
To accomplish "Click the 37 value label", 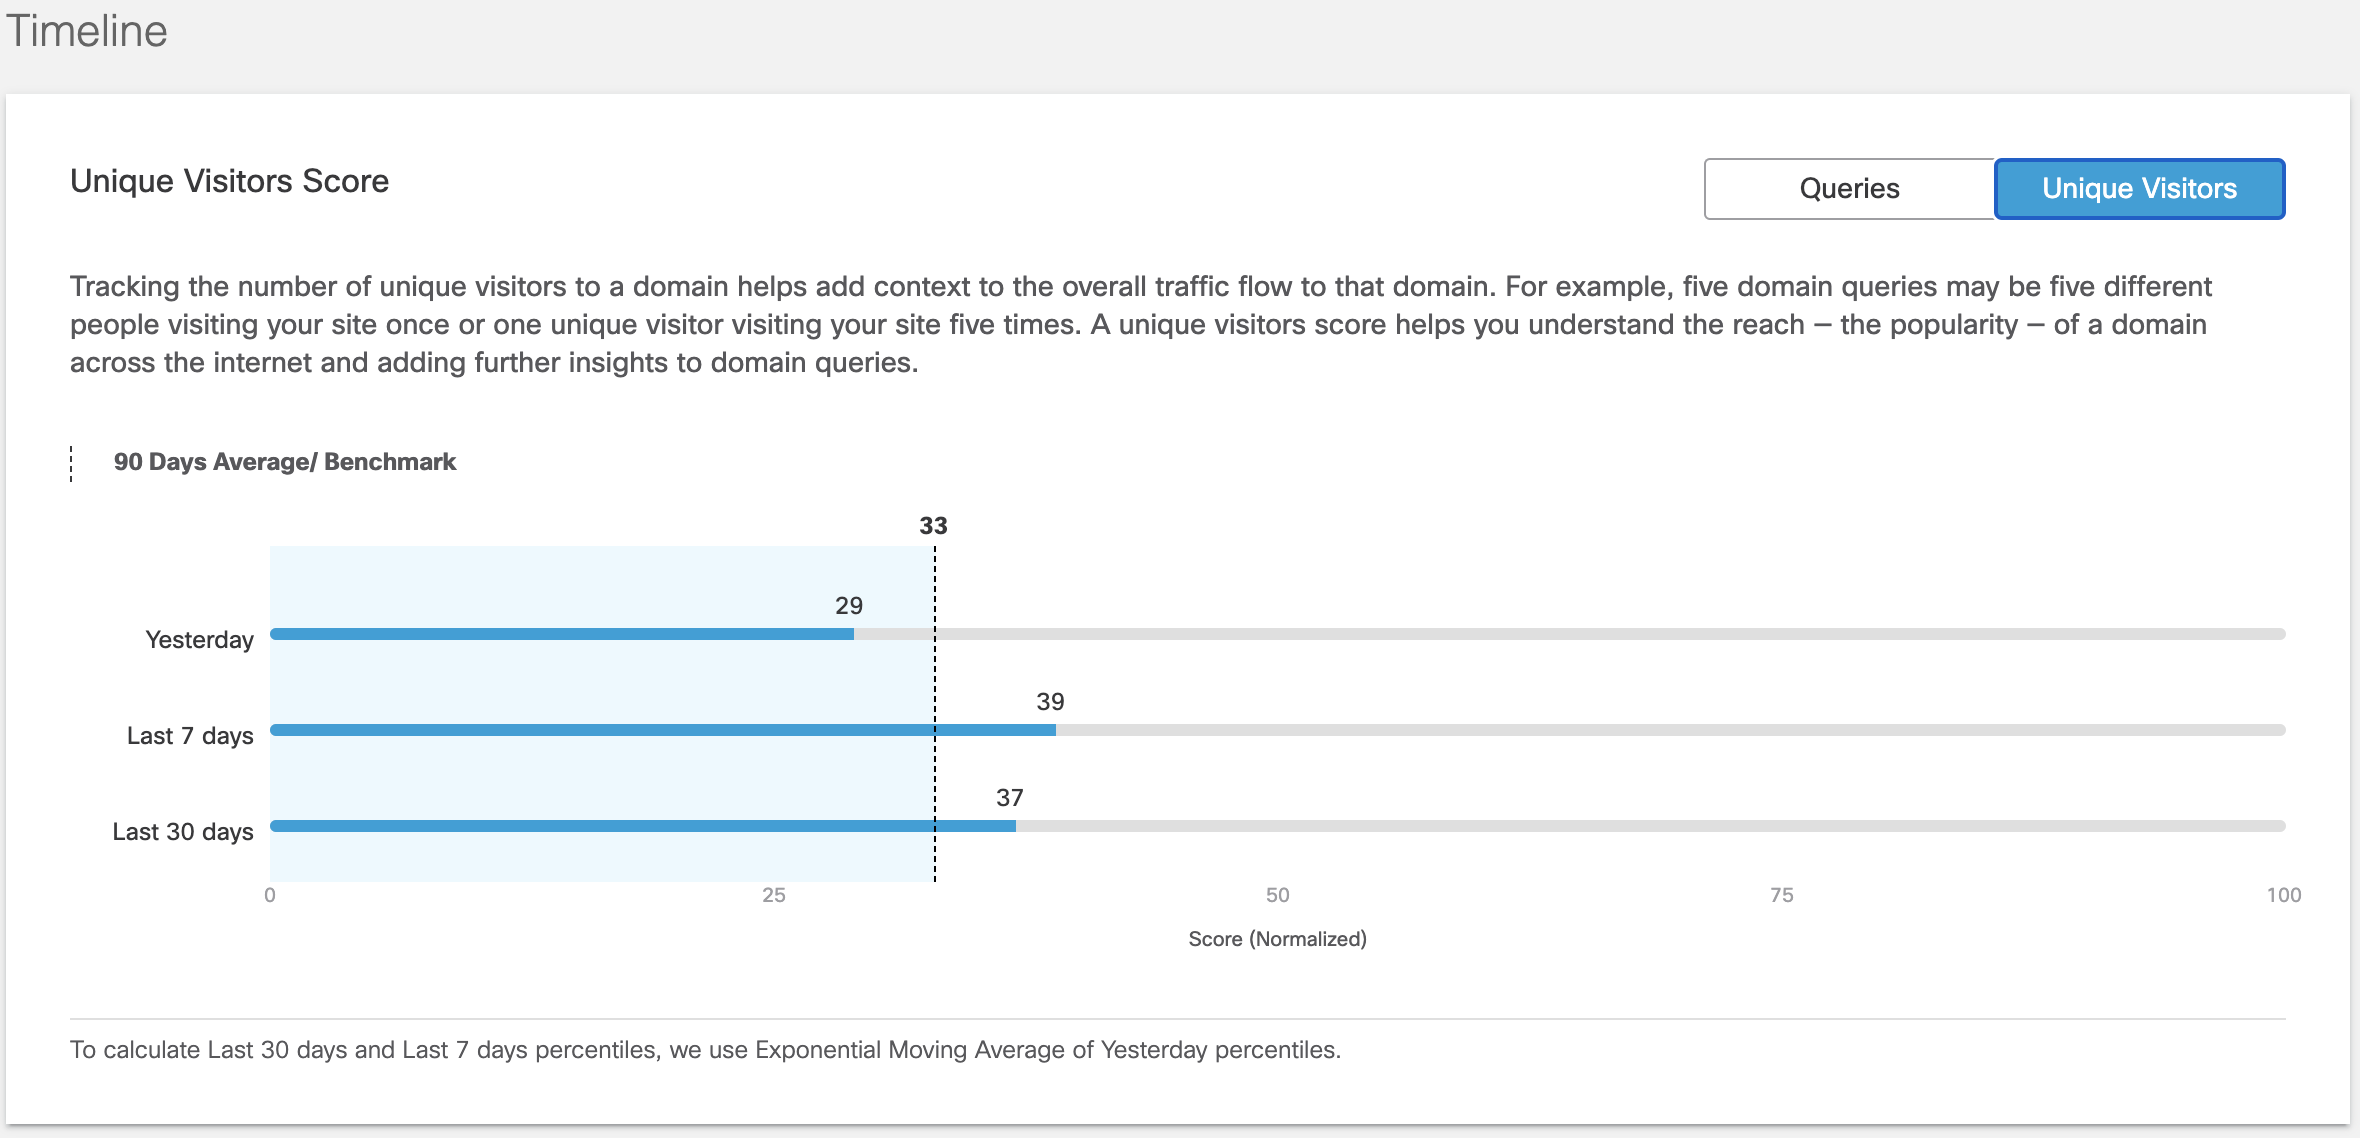I will 1010,798.
